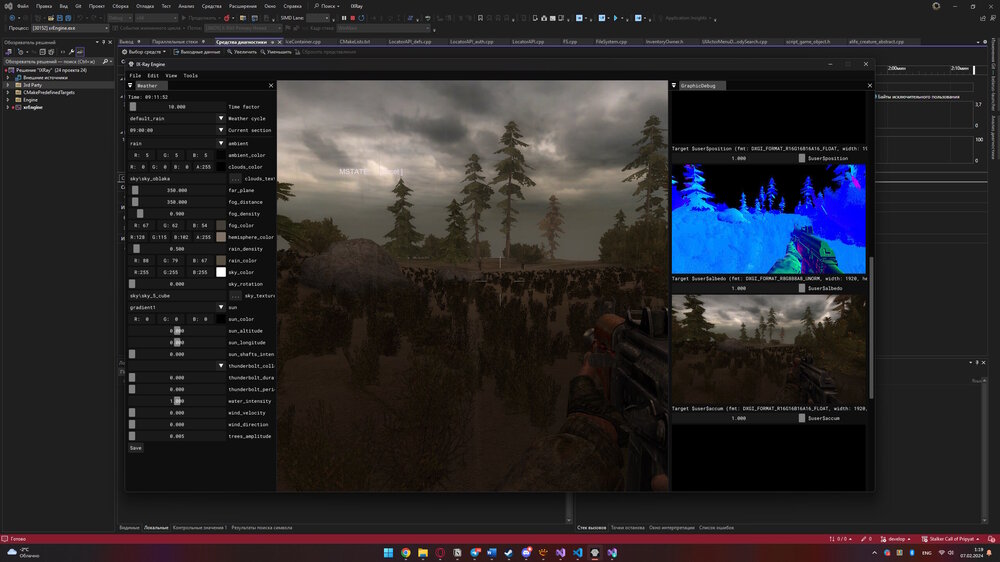Switch to the CMakeLists.txt tab
Image resolution: width=1000 pixels, height=562 pixels.
[x=355, y=42]
